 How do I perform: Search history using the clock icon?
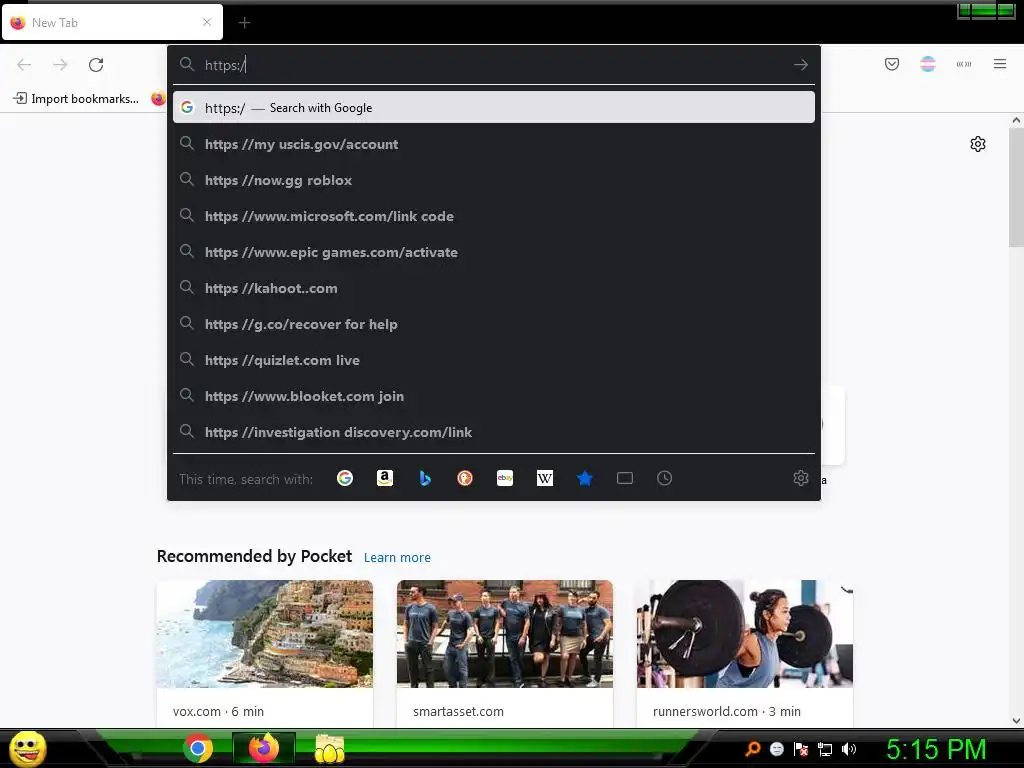click(664, 478)
